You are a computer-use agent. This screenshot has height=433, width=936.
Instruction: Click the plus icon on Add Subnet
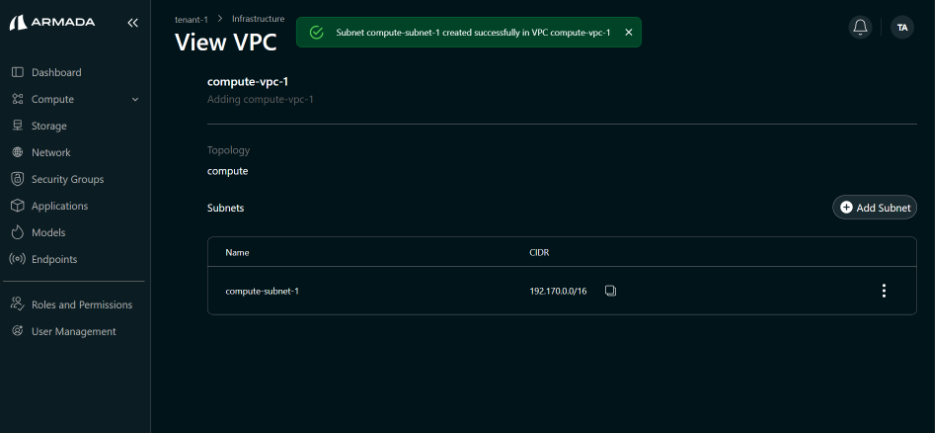846,207
